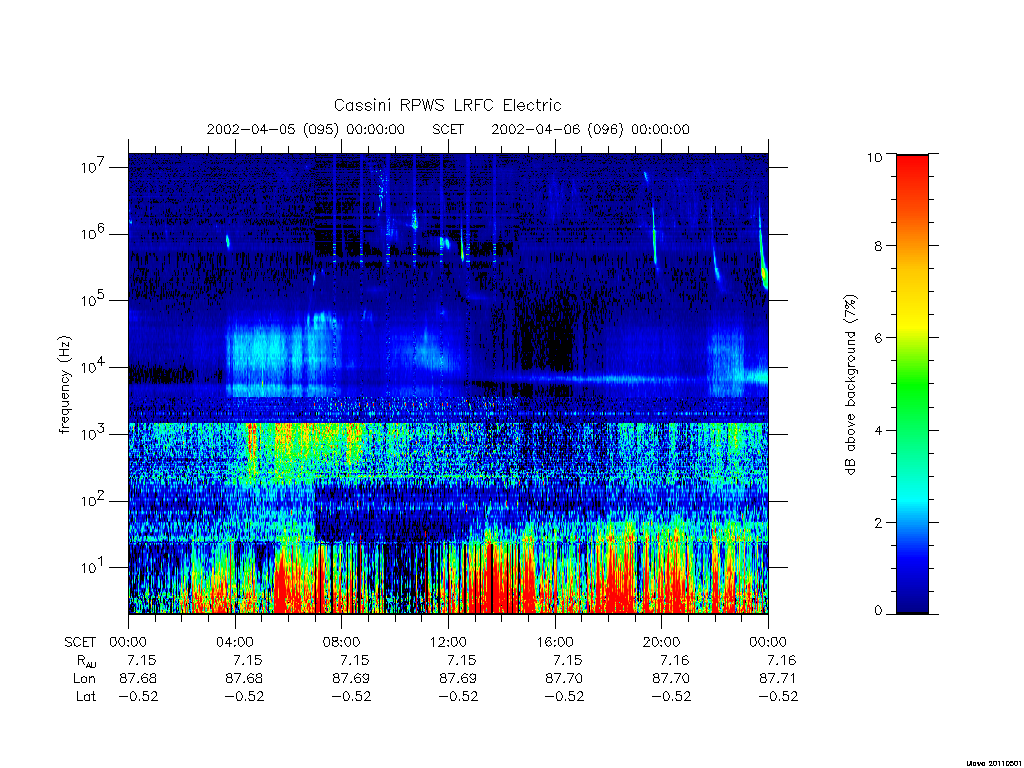
Task: Click the "Lon" row label
Action: tap(84, 679)
